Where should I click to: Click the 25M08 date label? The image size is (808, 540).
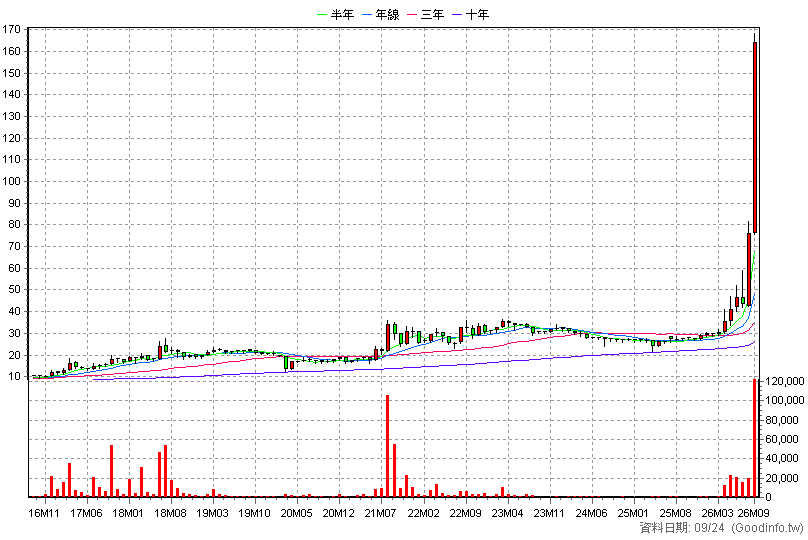676,513
